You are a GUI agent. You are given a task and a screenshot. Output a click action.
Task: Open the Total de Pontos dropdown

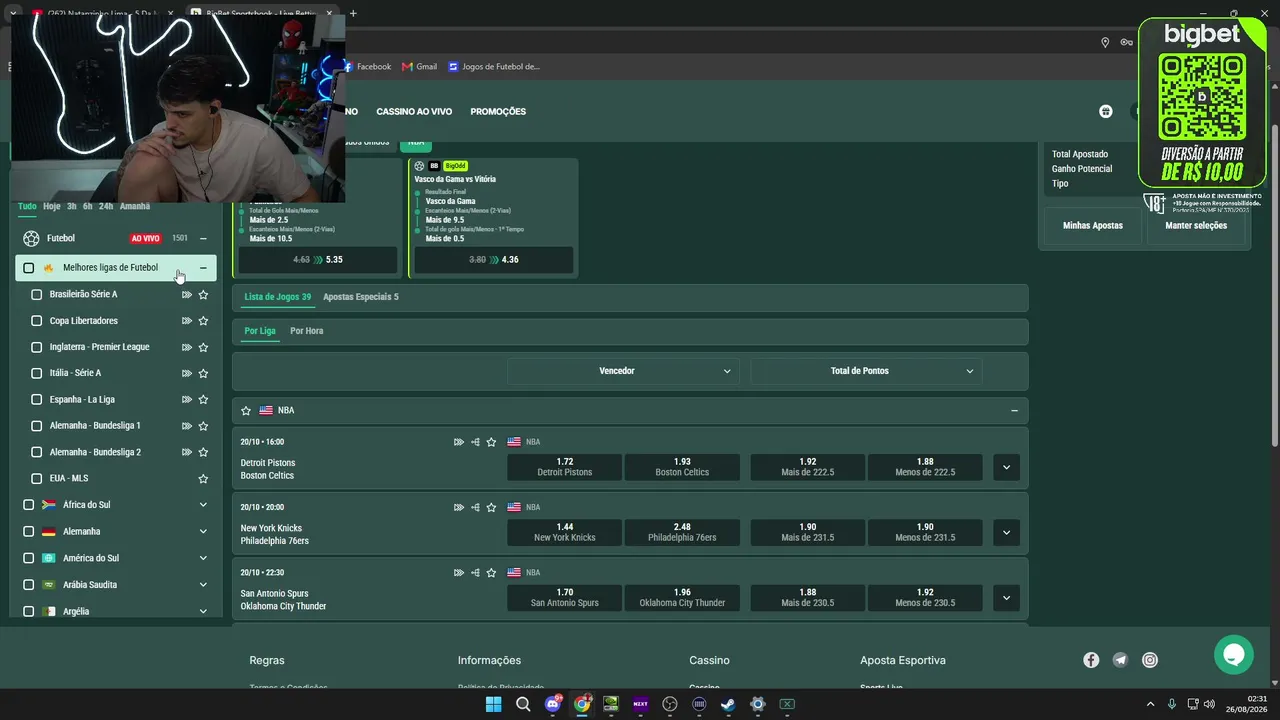866,371
